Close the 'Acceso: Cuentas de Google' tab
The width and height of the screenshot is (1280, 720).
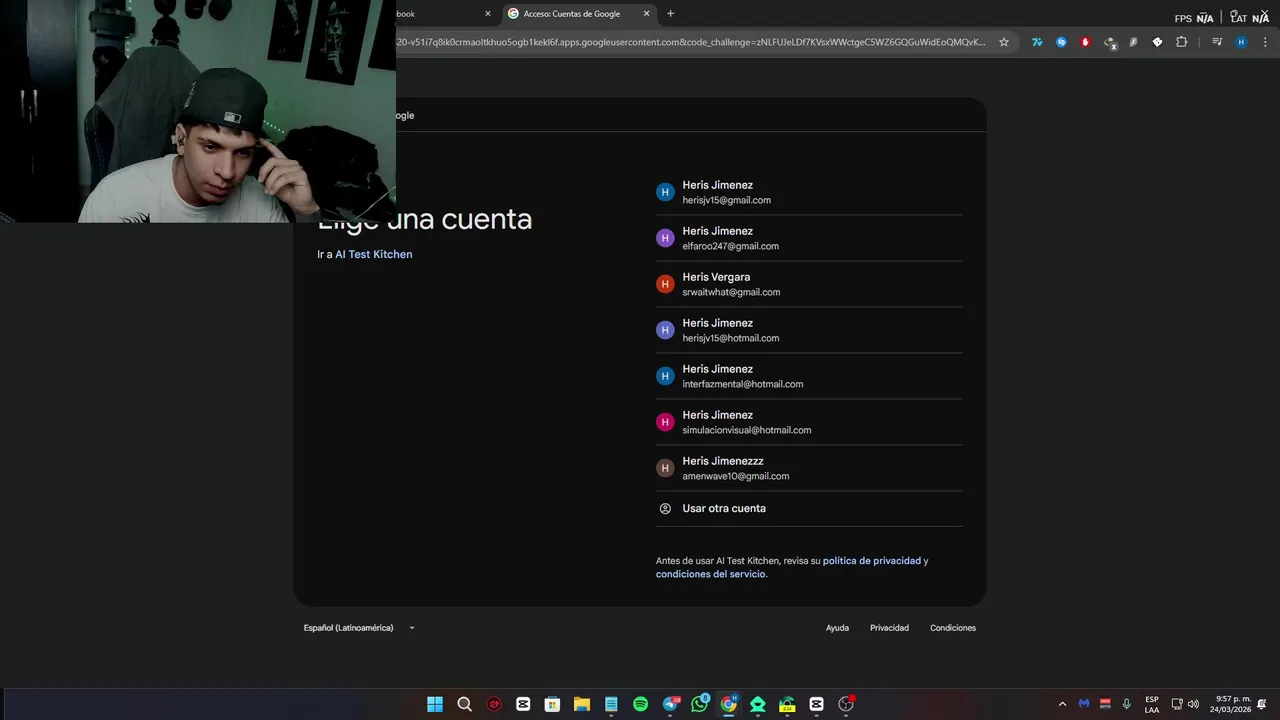coord(646,14)
